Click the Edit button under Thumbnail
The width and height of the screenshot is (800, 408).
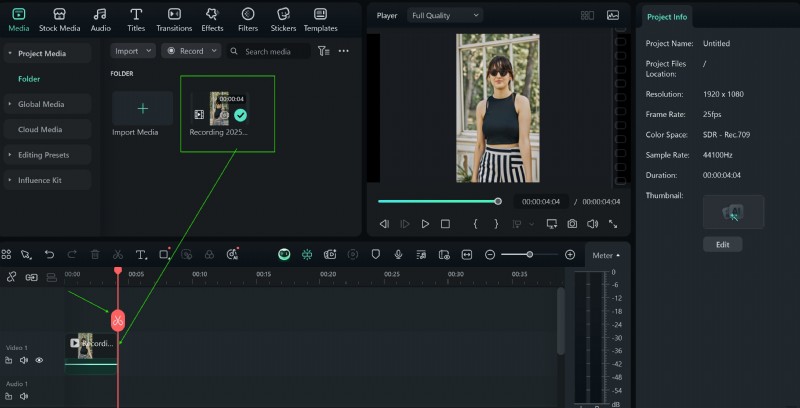tap(722, 244)
